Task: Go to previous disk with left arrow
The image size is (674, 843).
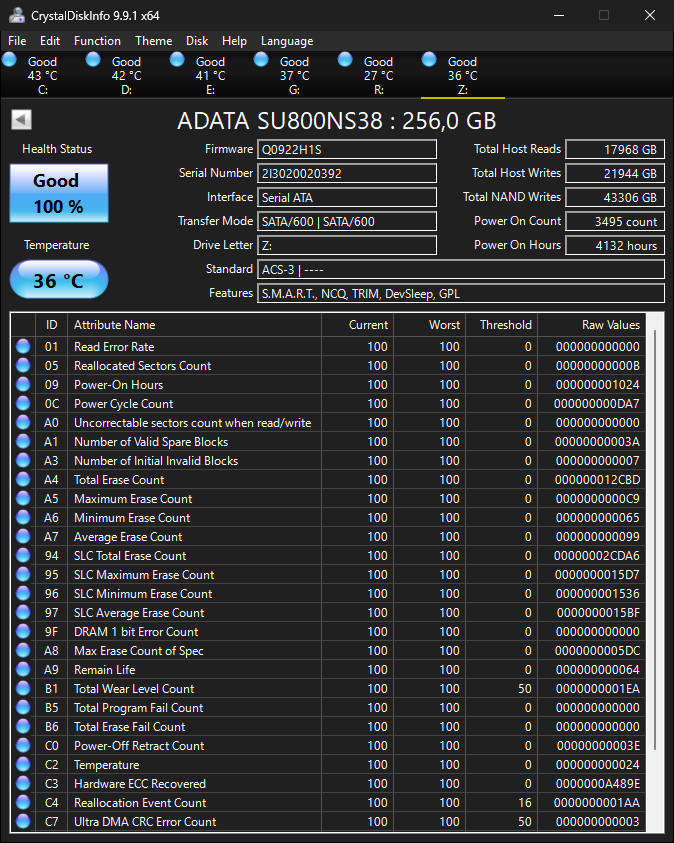Action: tap(21, 120)
